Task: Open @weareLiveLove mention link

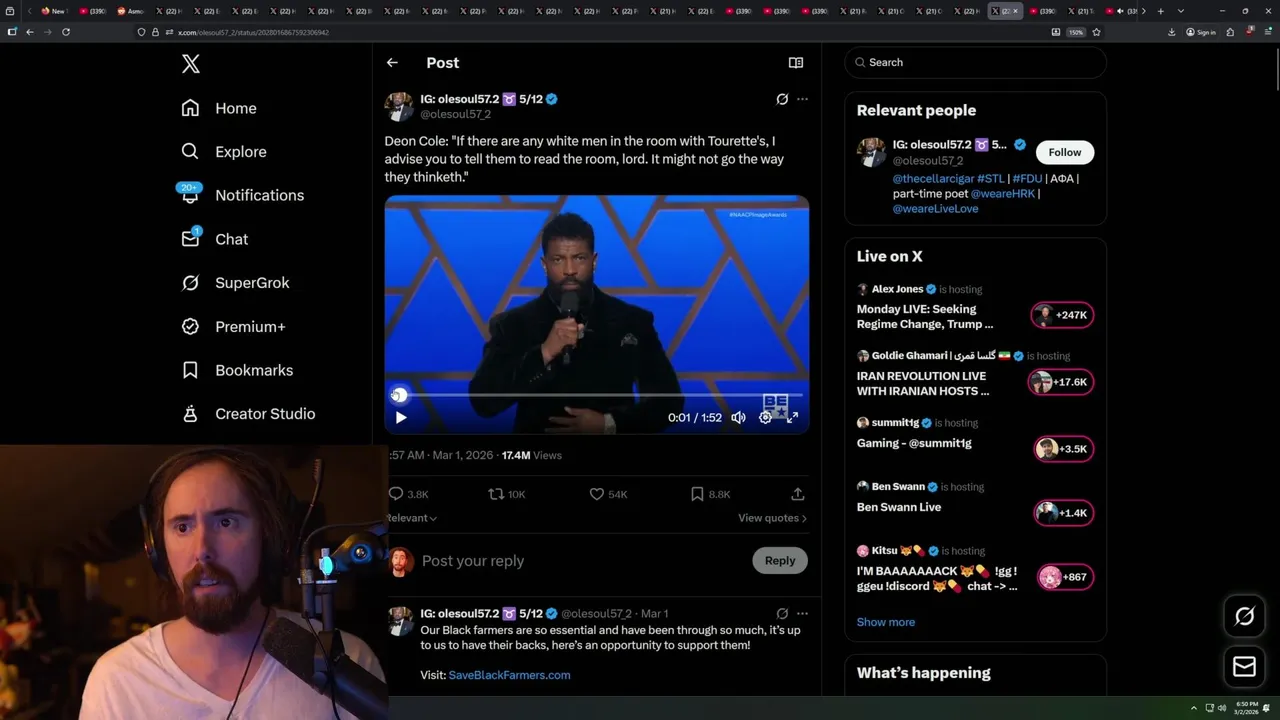Action: [x=935, y=209]
